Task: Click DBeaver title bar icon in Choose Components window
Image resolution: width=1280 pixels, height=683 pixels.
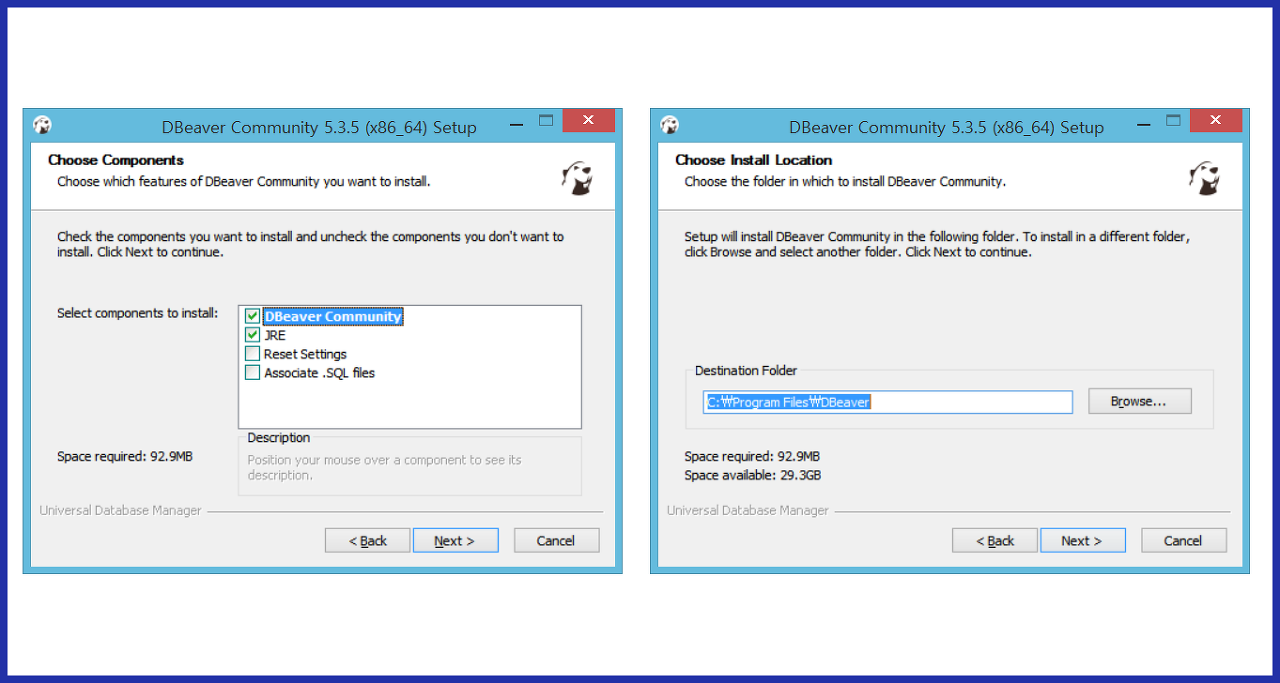Action: pyautogui.click(x=42, y=125)
